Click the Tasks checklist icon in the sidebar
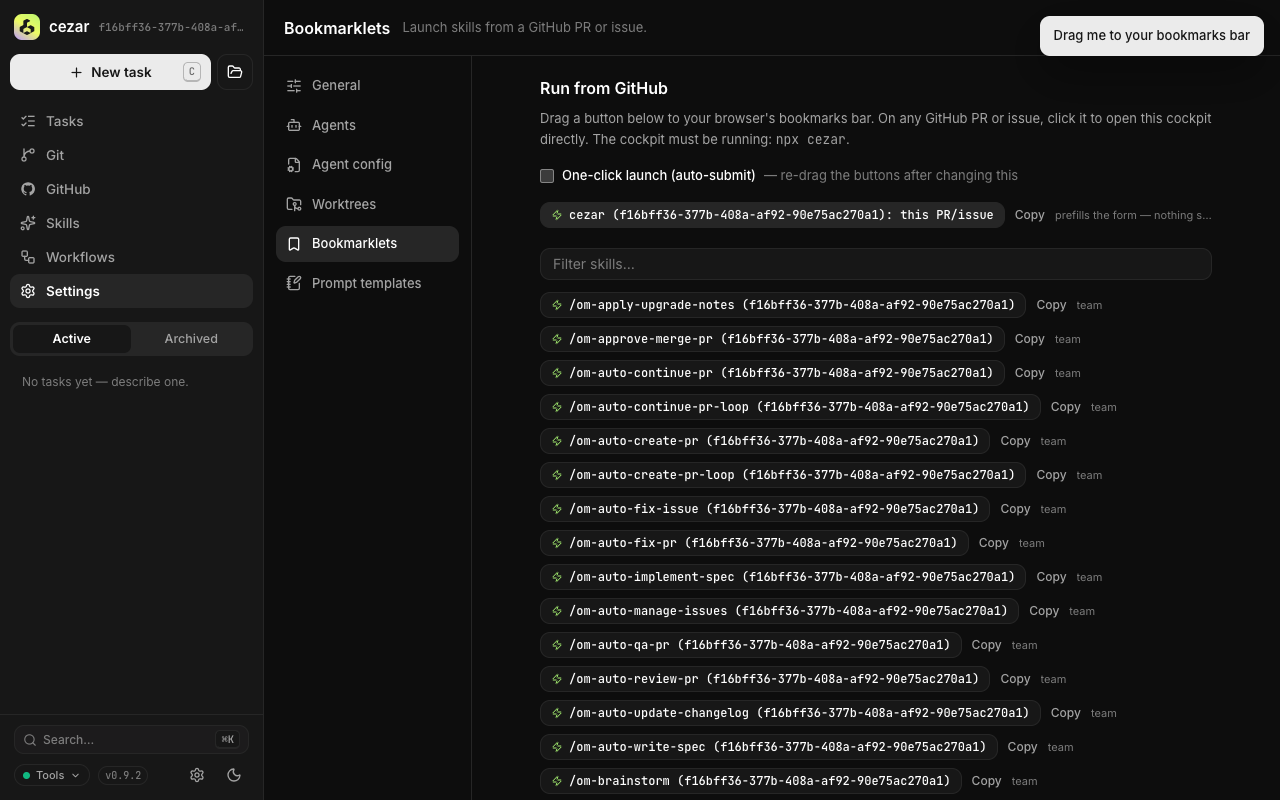 click(28, 121)
